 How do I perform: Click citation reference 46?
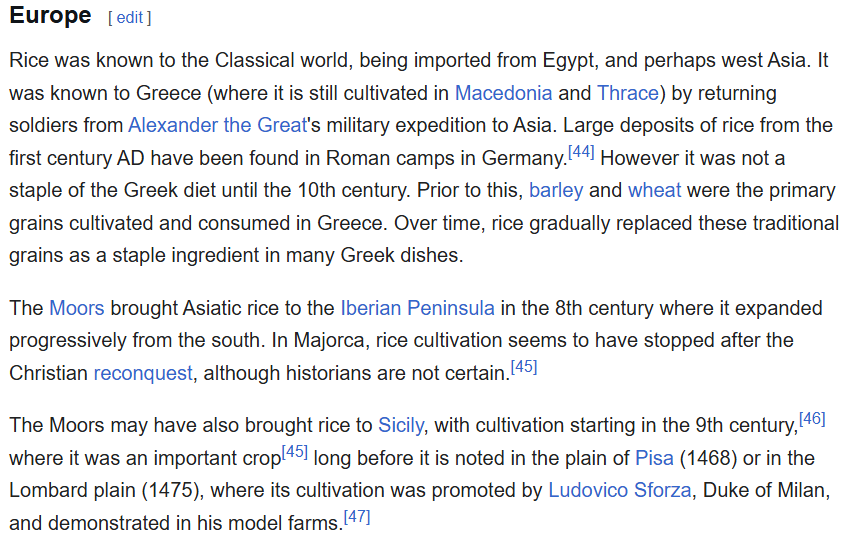[x=812, y=419]
